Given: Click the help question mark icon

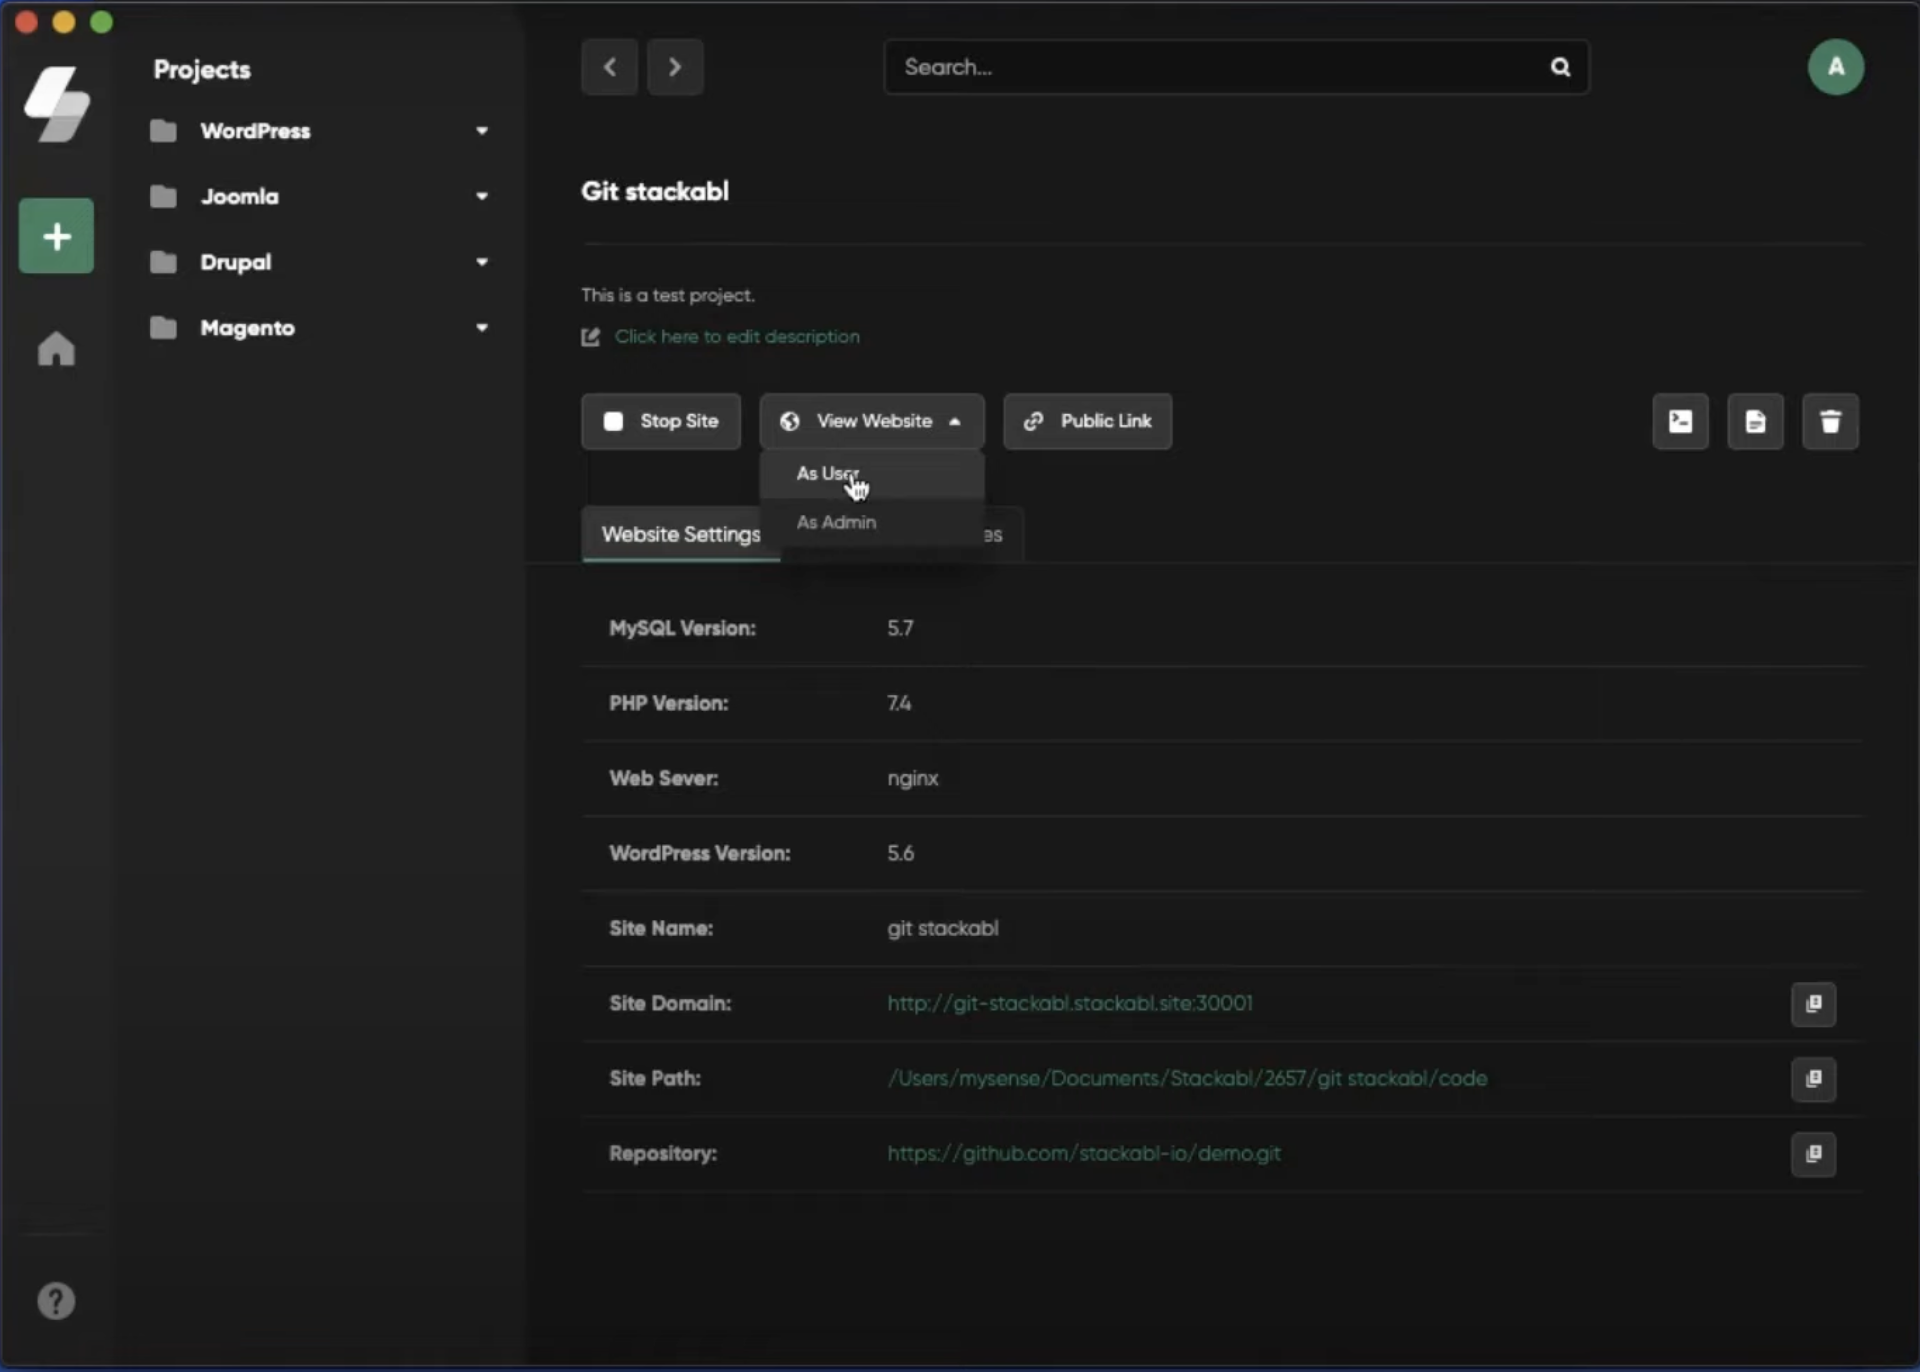Looking at the screenshot, I should pyautogui.click(x=56, y=1300).
